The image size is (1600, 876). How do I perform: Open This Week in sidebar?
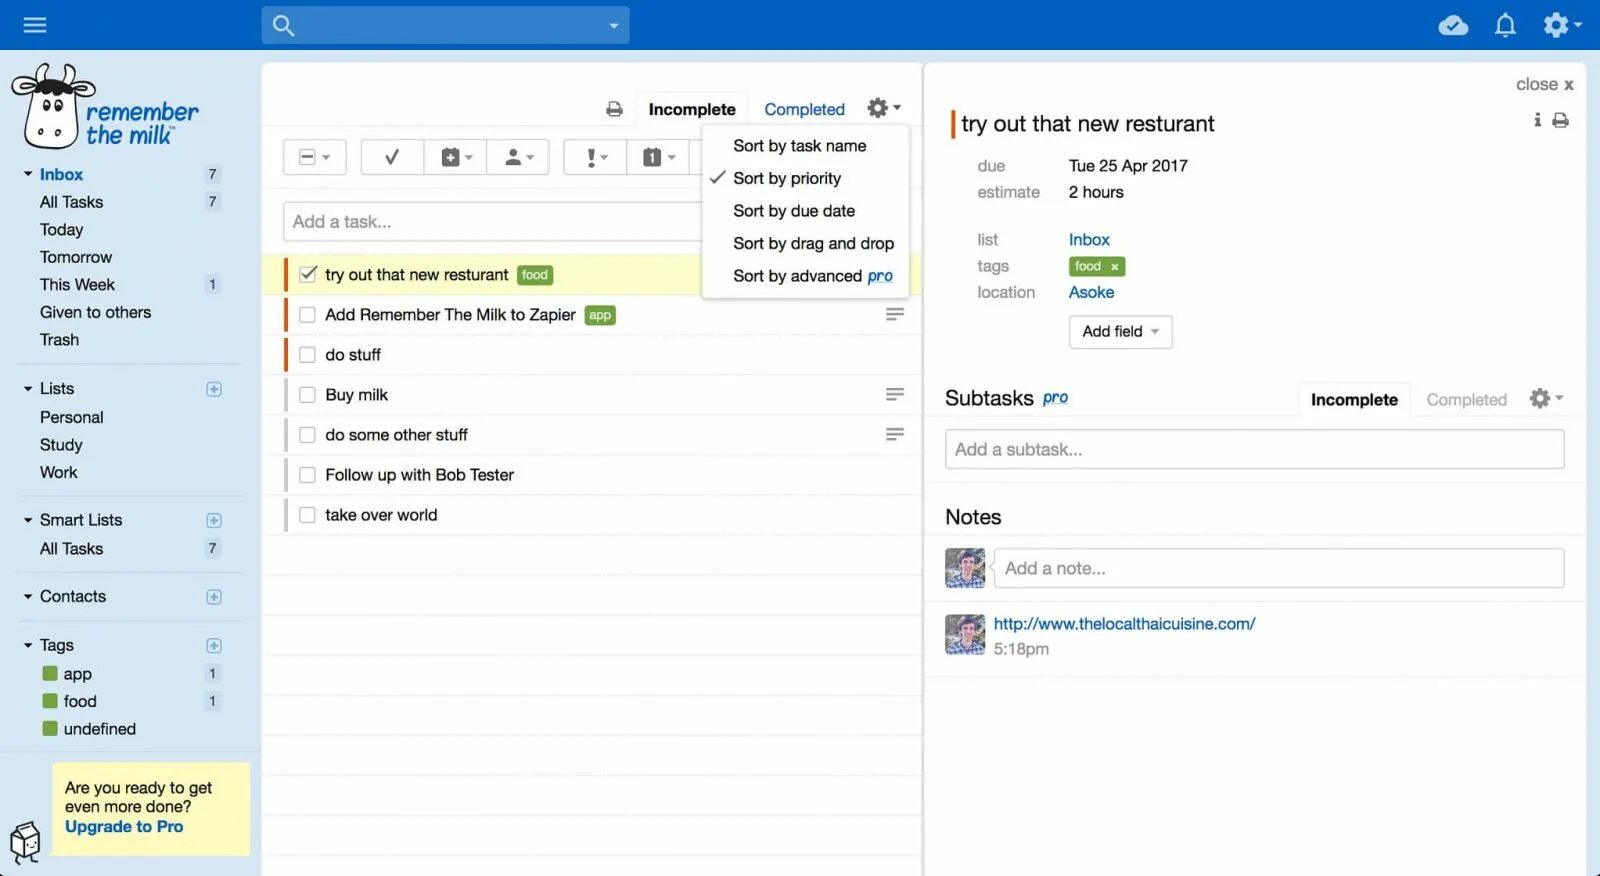77,285
